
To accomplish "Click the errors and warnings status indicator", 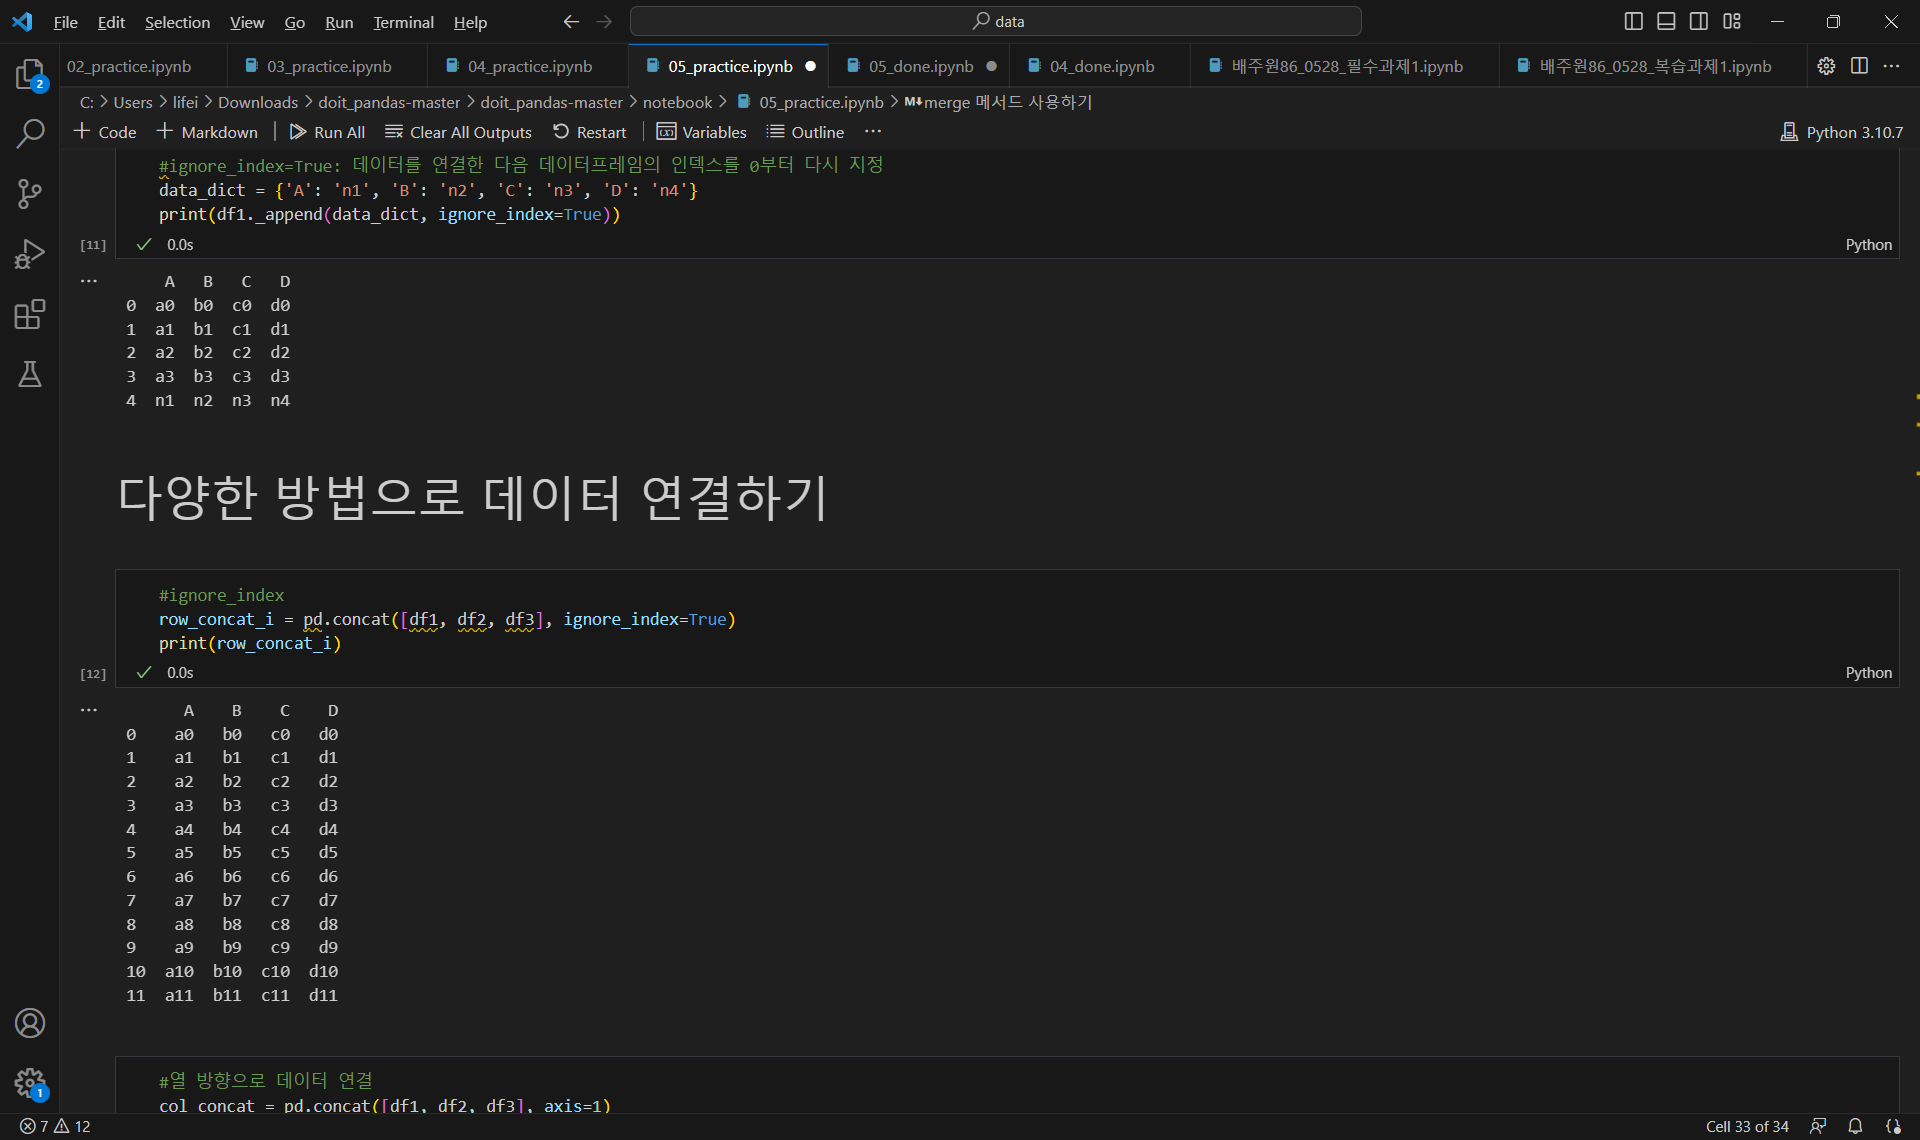I will (x=55, y=1126).
